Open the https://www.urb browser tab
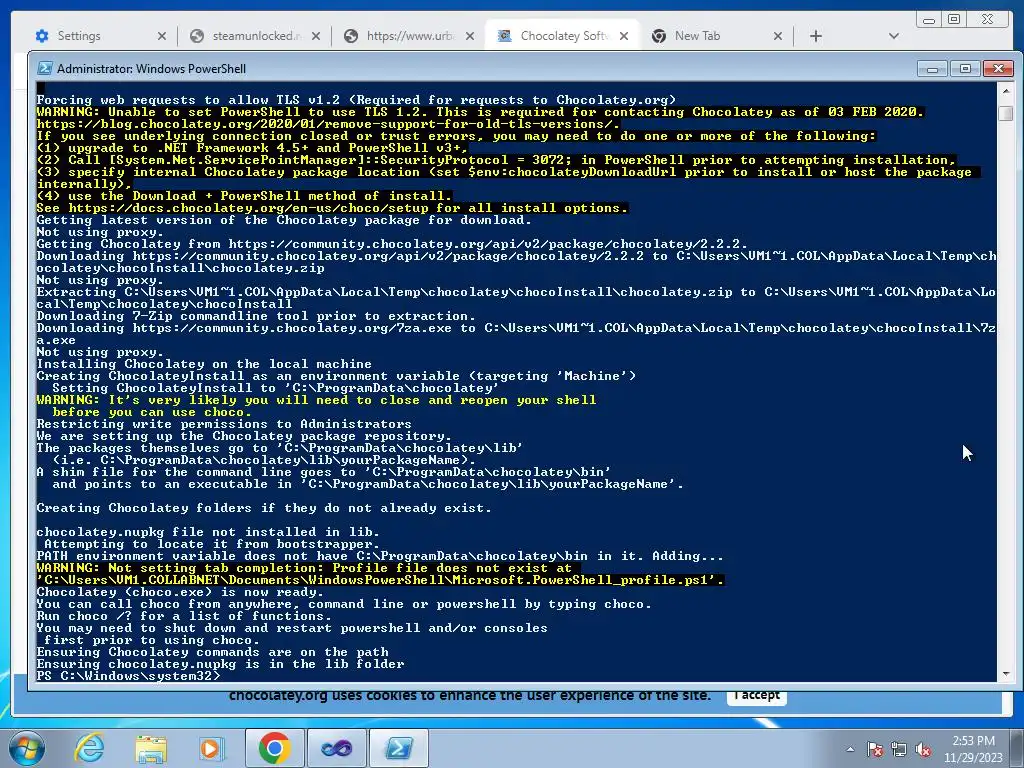The image size is (1024, 768). click(x=410, y=36)
